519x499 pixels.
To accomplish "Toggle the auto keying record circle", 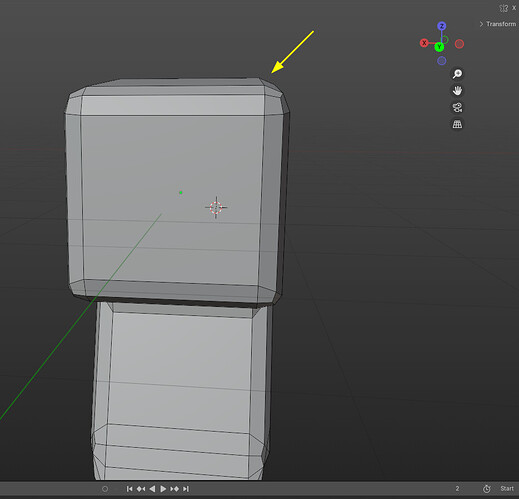I will tap(105, 489).
